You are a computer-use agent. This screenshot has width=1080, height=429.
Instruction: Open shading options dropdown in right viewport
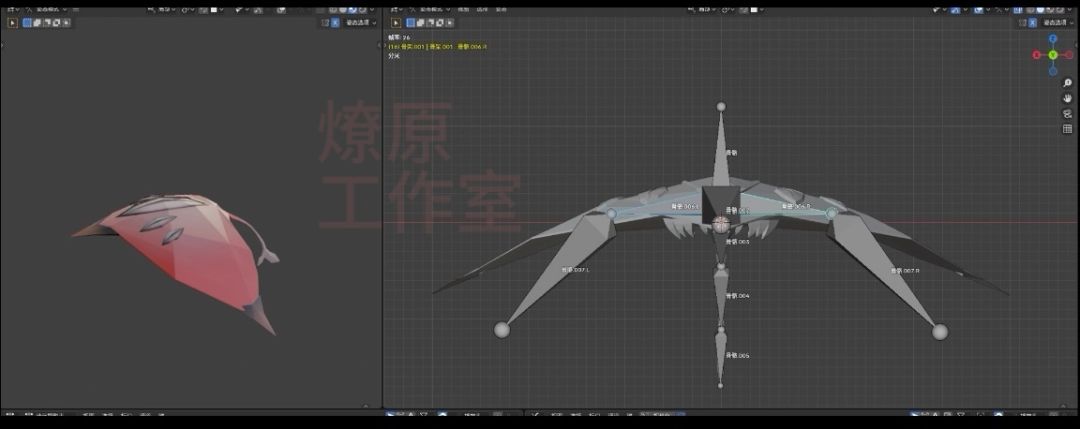[1070, 10]
